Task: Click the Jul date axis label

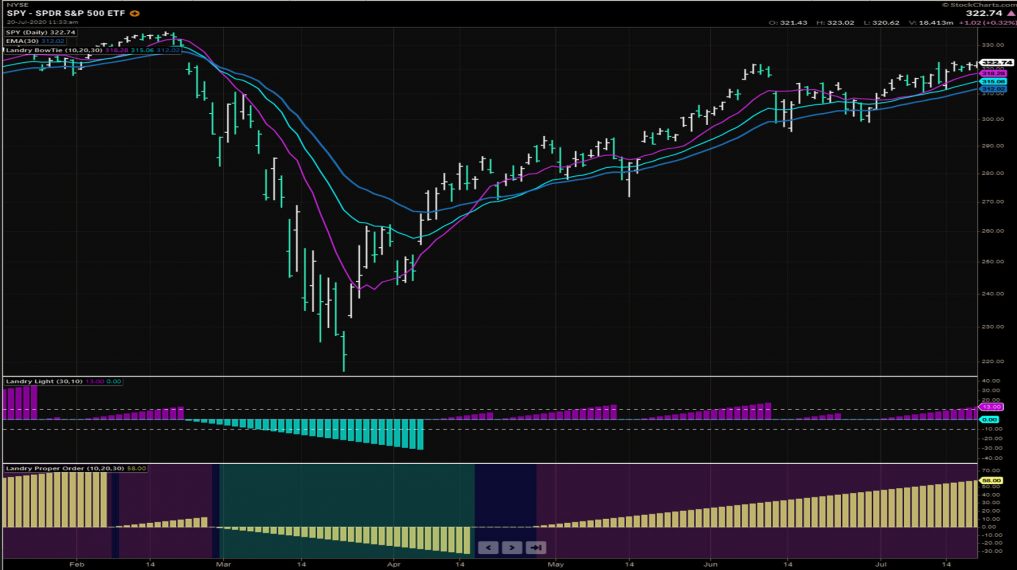Action: click(x=881, y=564)
